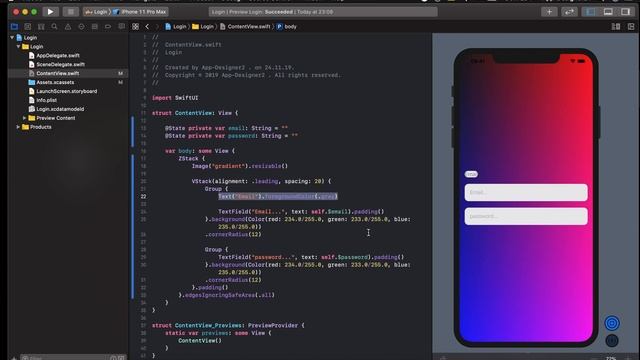Open the Source Control navigator
Image resolution: width=640 pixels, height=360 pixels.
28,27
